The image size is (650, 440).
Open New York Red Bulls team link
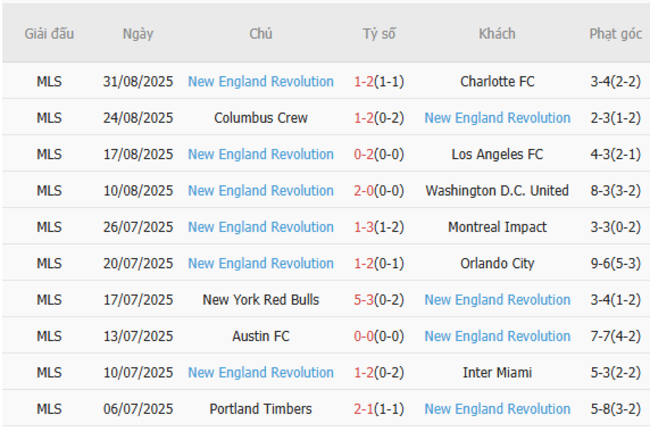(260, 299)
